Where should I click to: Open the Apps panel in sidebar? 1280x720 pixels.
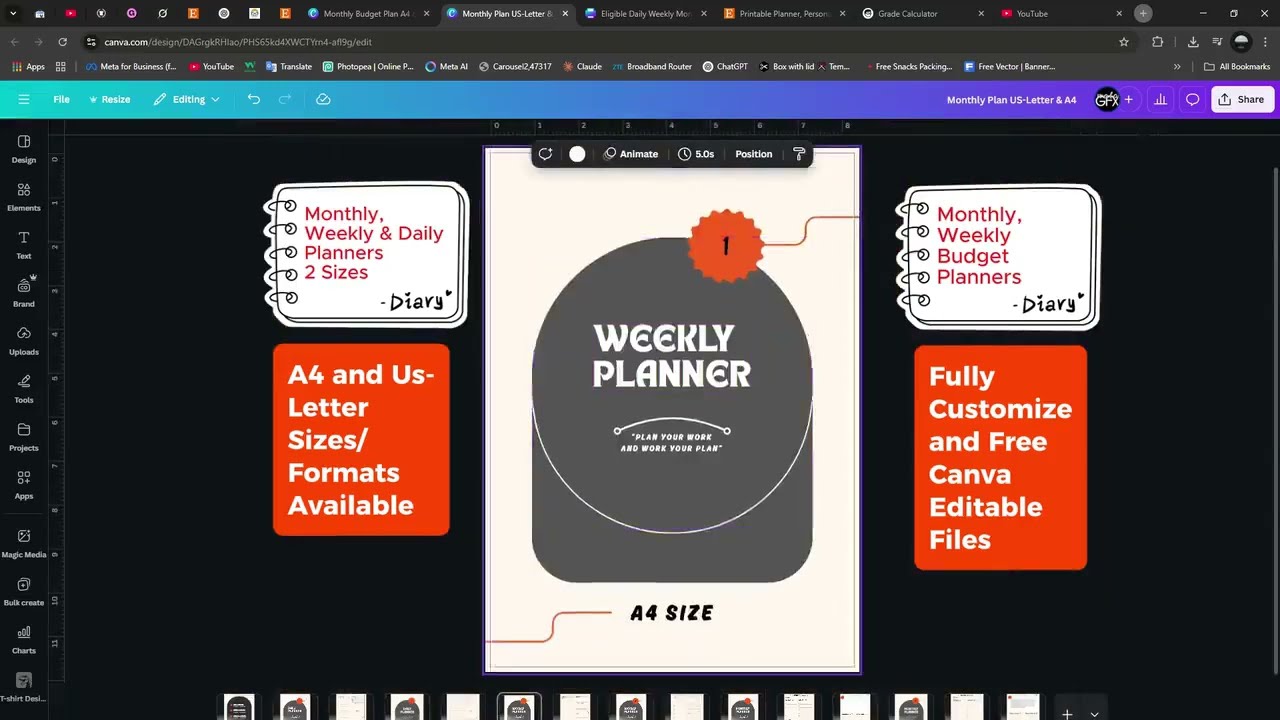tap(24, 485)
